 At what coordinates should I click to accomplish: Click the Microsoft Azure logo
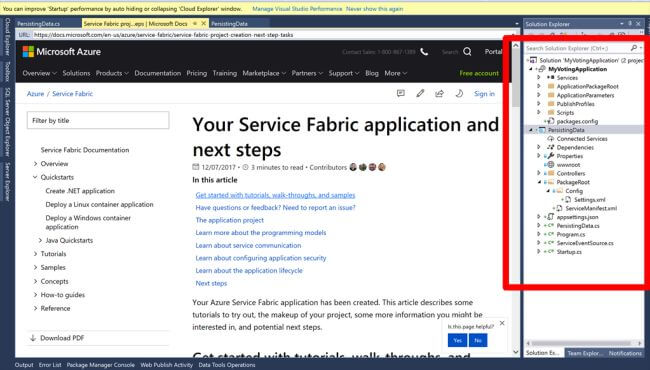62,52
